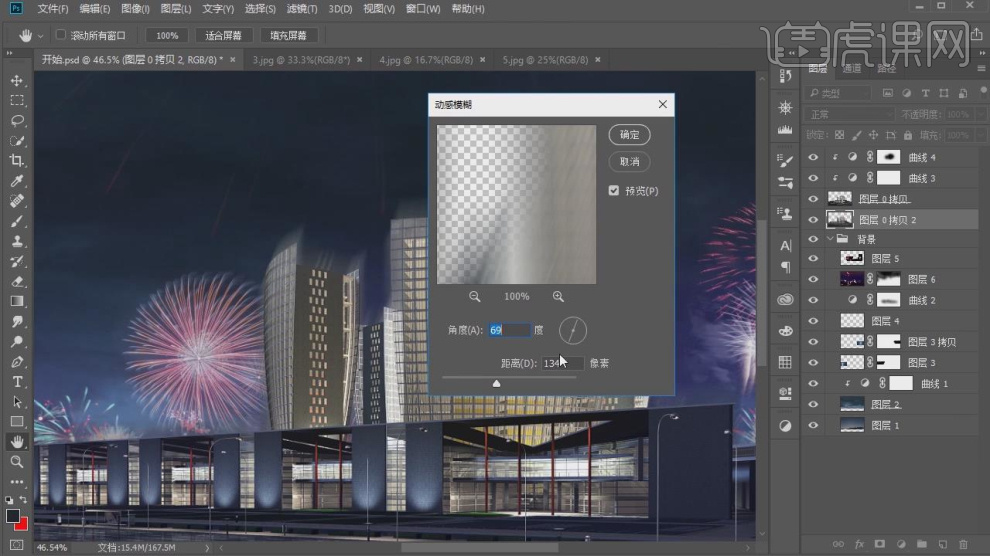Select the Zoom tool in toolbar
This screenshot has width=990, height=556.
point(17,462)
